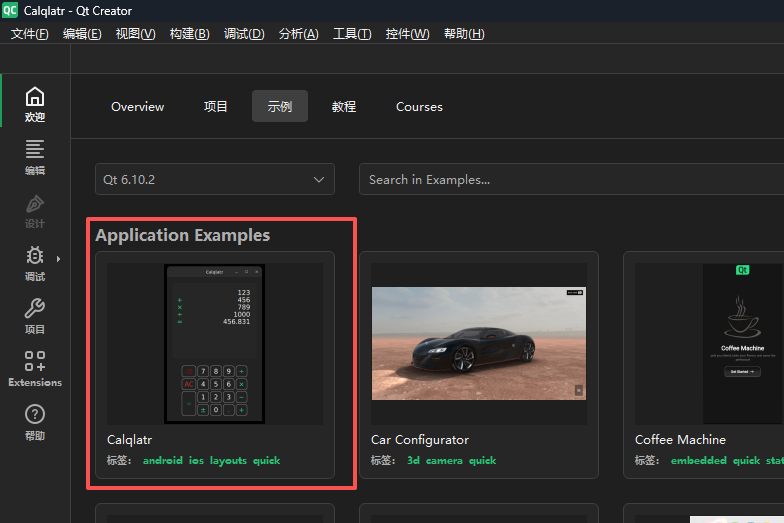The width and height of the screenshot is (784, 523).
Task: Click the Calqlatr example title
Action: pos(129,440)
